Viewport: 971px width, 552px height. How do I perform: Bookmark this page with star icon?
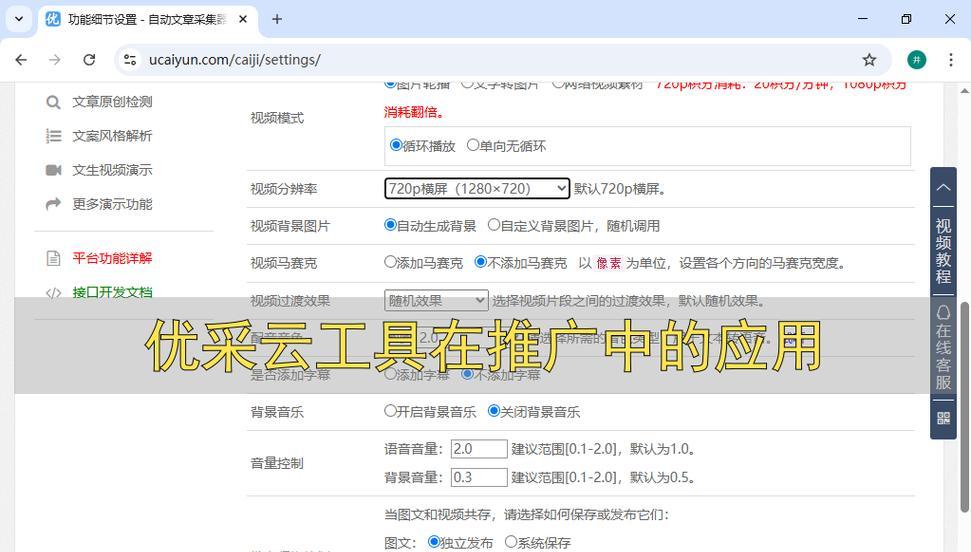click(x=869, y=59)
